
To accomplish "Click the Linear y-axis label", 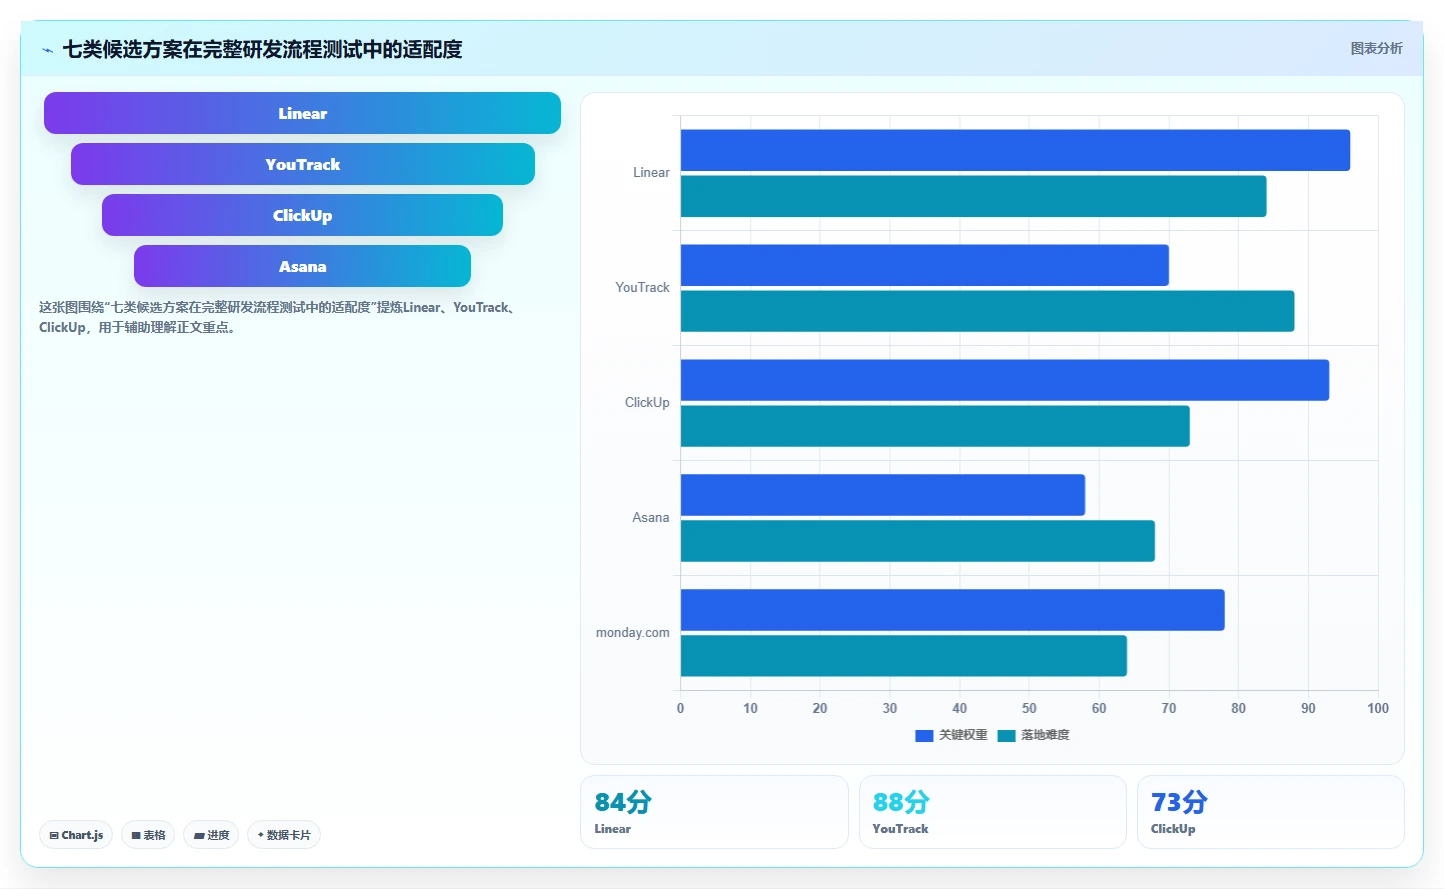I will [x=651, y=173].
